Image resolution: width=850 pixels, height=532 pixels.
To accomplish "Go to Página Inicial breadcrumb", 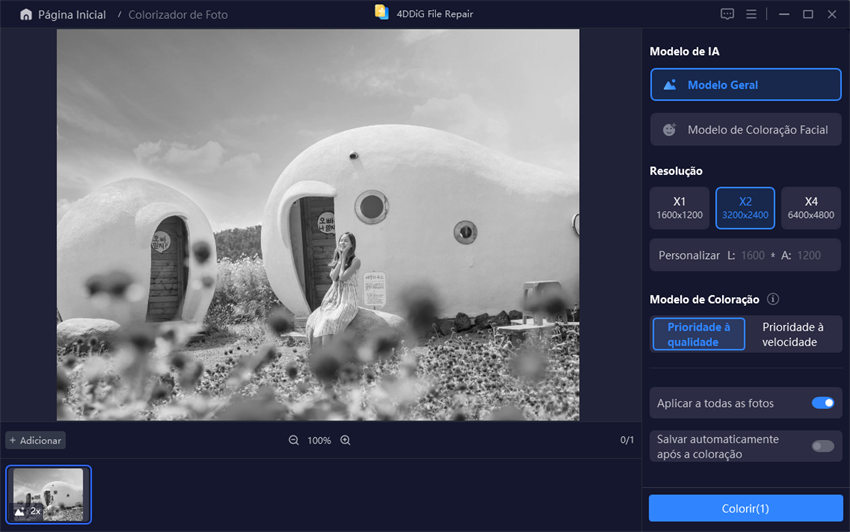I will [71, 15].
